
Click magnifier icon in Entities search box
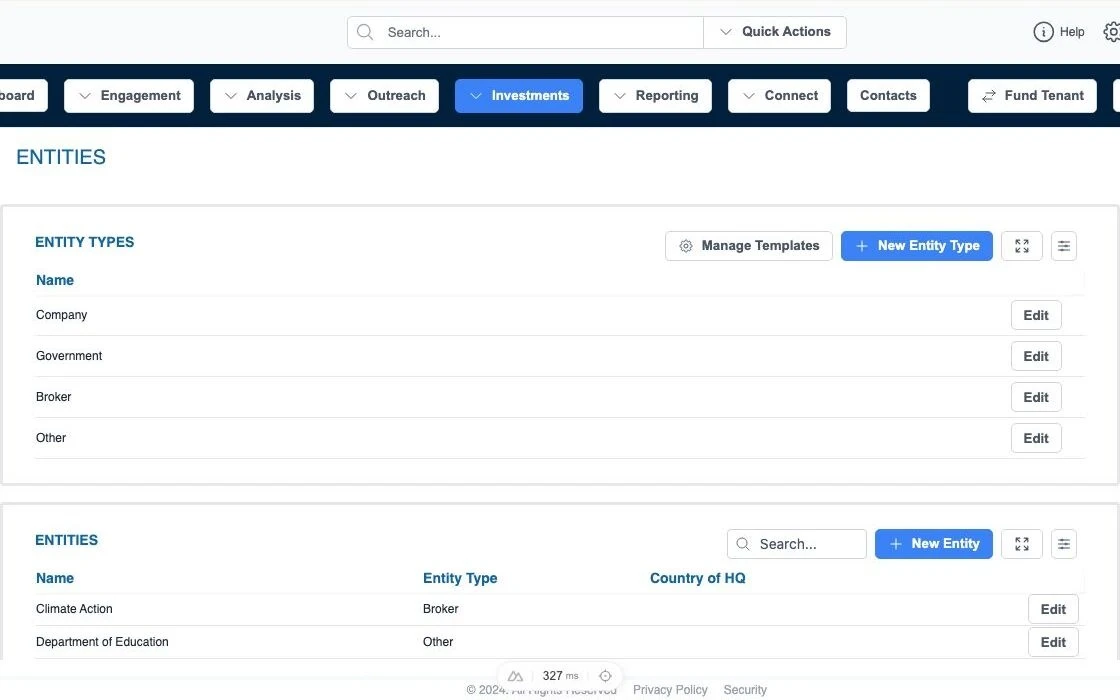tap(743, 544)
